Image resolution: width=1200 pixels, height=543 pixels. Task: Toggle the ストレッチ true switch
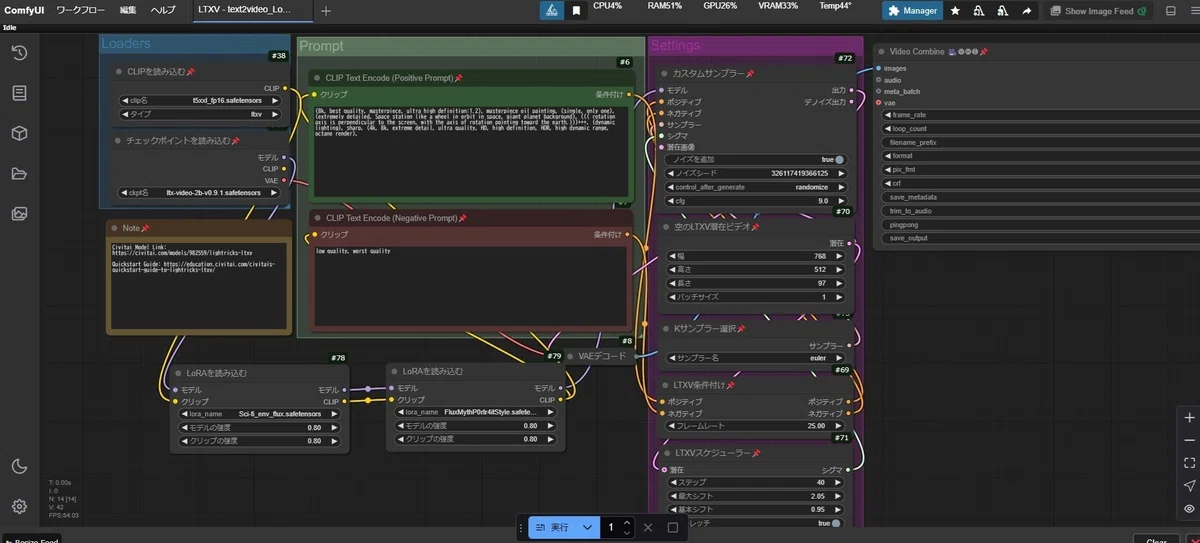(836, 523)
